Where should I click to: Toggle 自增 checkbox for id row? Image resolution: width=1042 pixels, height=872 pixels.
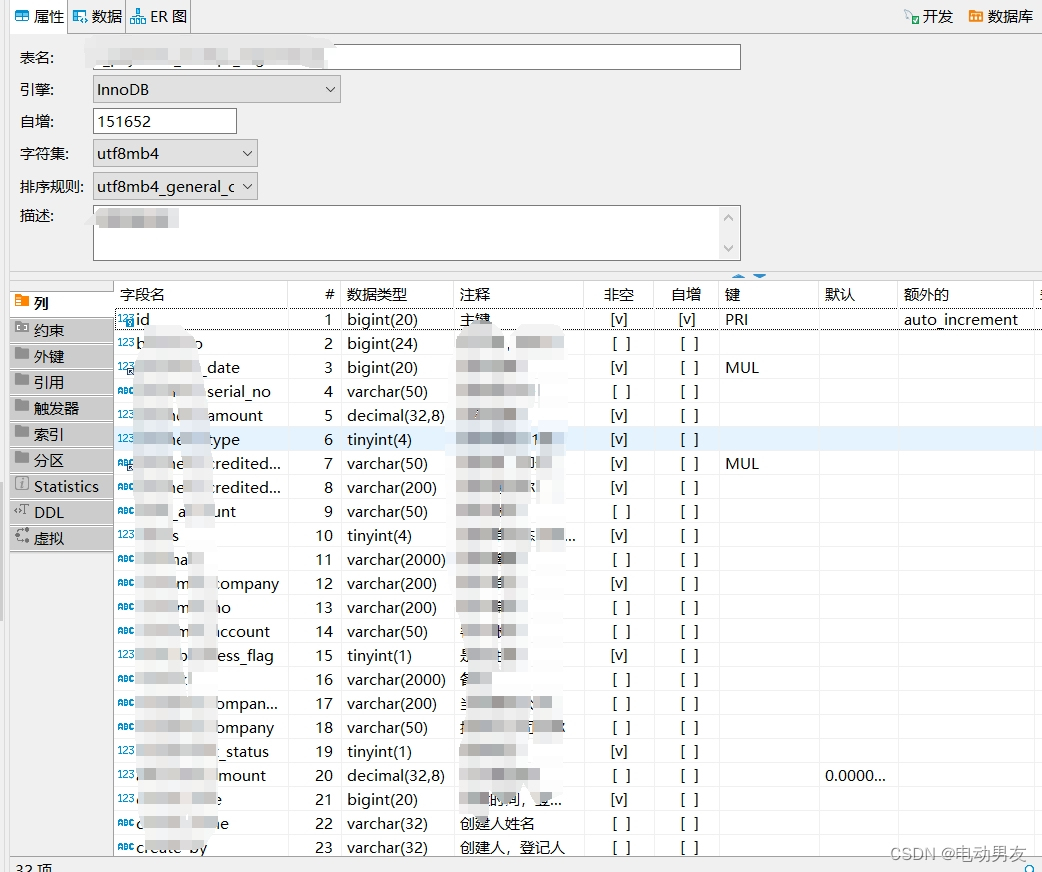coord(687,320)
